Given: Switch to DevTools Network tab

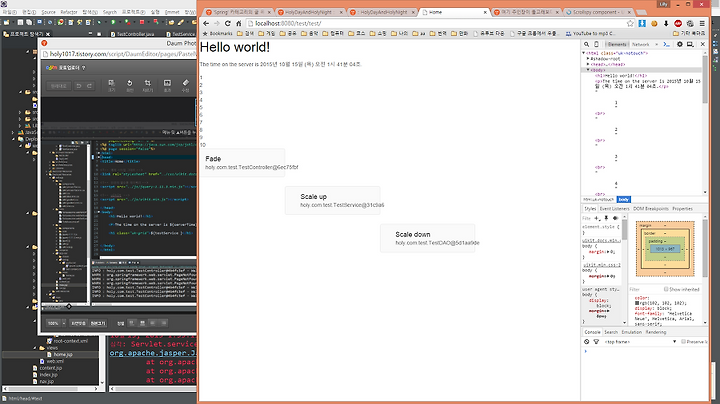Looking at the screenshot, I should [x=640, y=44].
